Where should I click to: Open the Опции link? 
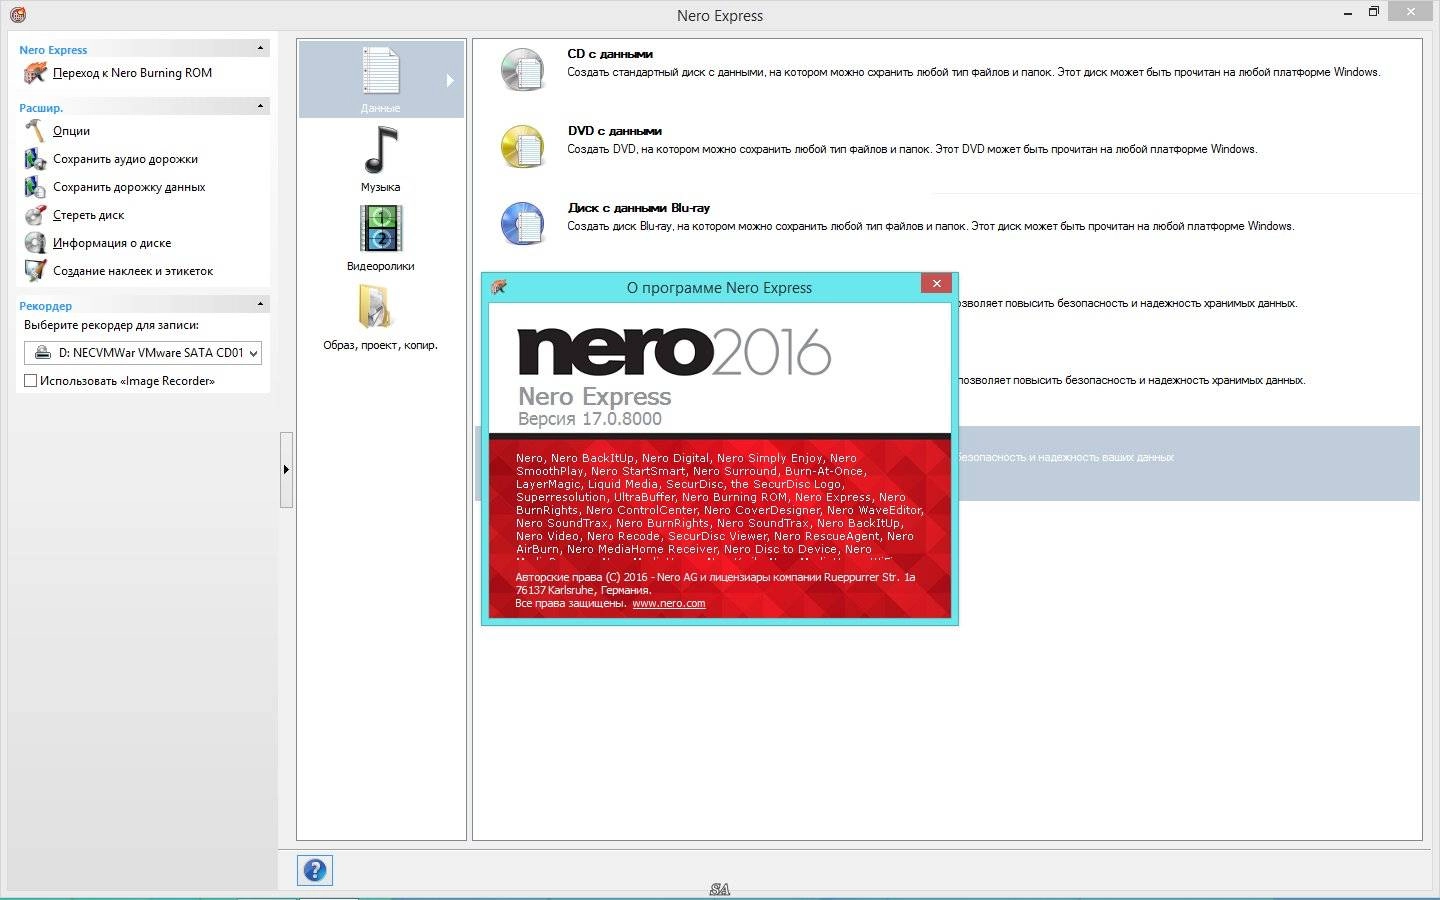tap(71, 131)
